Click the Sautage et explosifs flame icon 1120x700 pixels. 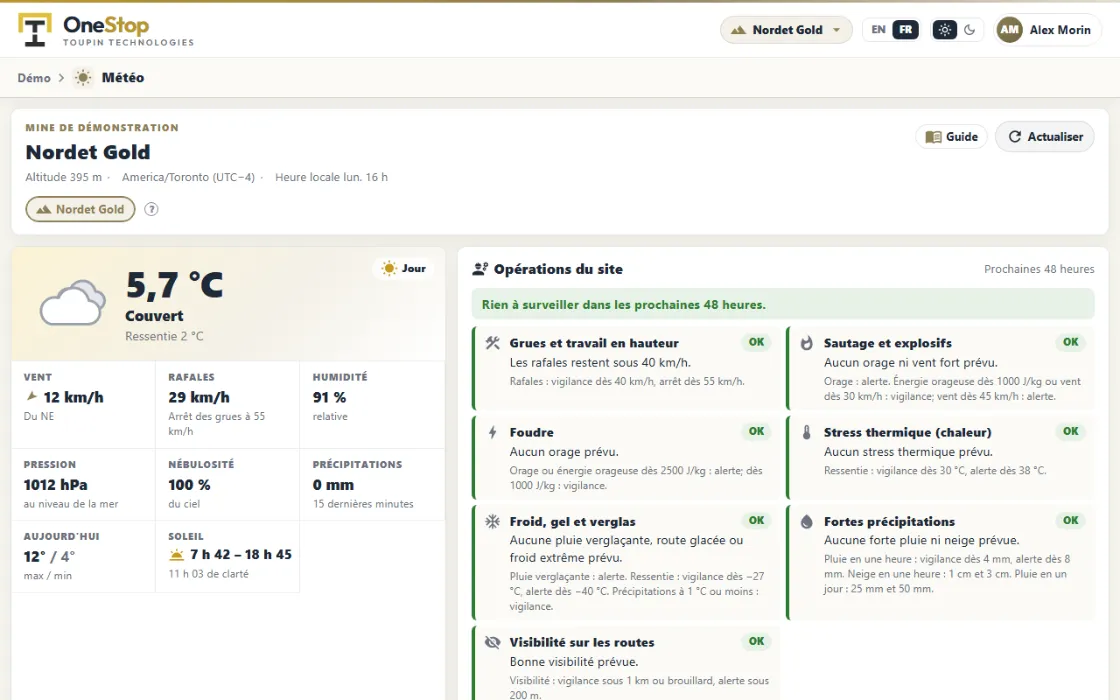pyautogui.click(x=806, y=343)
